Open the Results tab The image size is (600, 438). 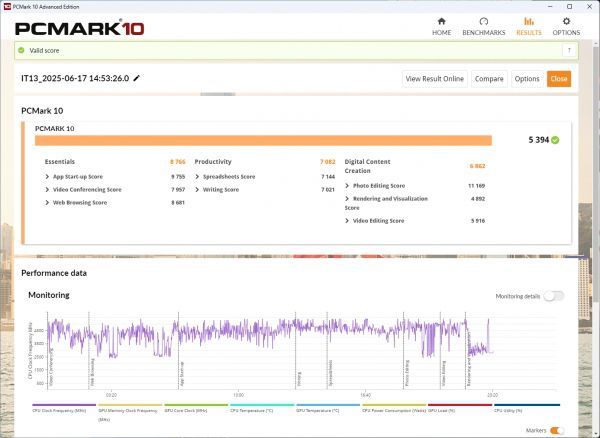(529, 27)
